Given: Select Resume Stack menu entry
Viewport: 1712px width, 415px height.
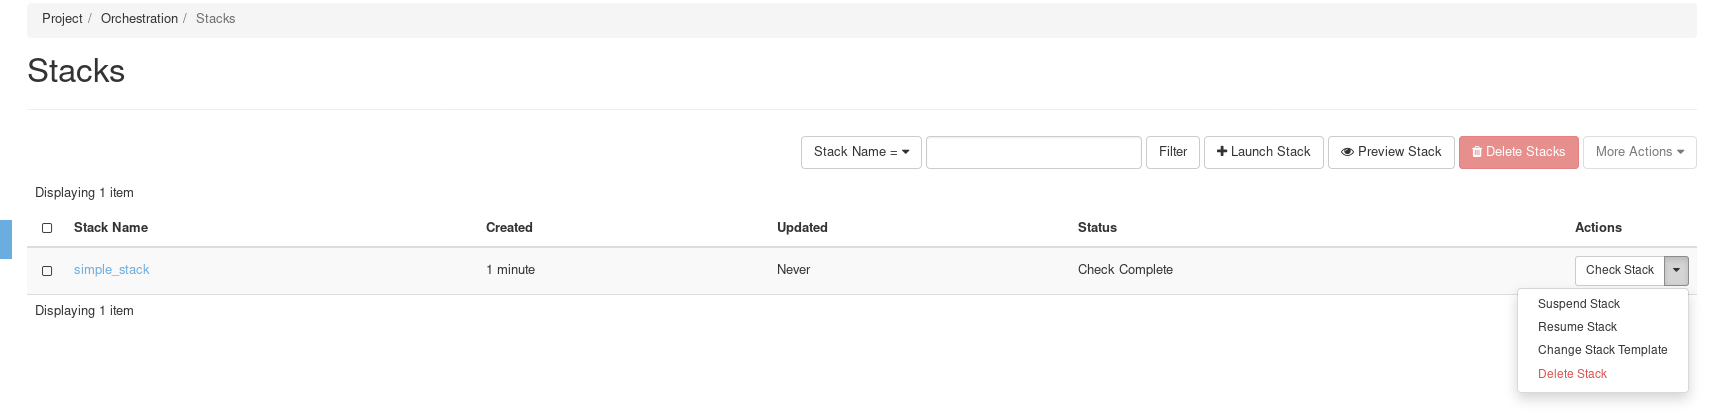Looking at the screenshot, I should point(1577,327).
